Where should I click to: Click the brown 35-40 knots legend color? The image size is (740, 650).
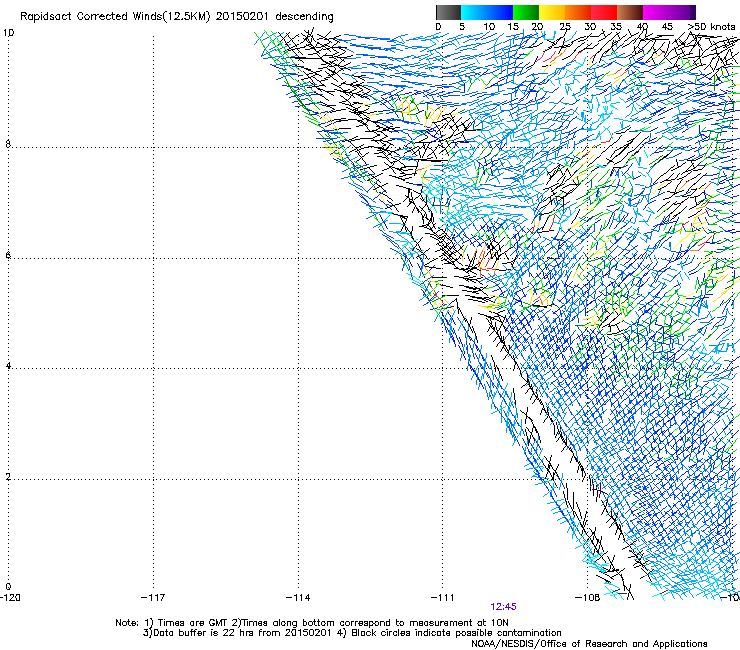[x=630, y=12]
